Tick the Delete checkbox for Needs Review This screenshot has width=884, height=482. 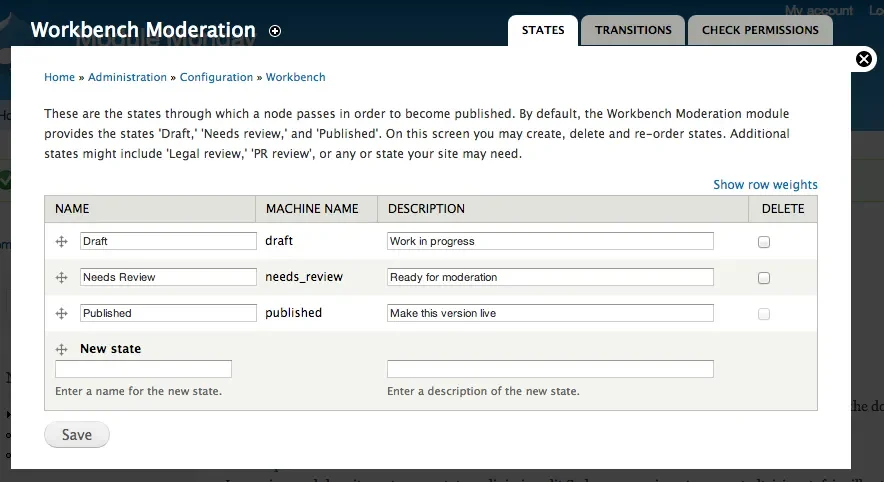(764, 278)
